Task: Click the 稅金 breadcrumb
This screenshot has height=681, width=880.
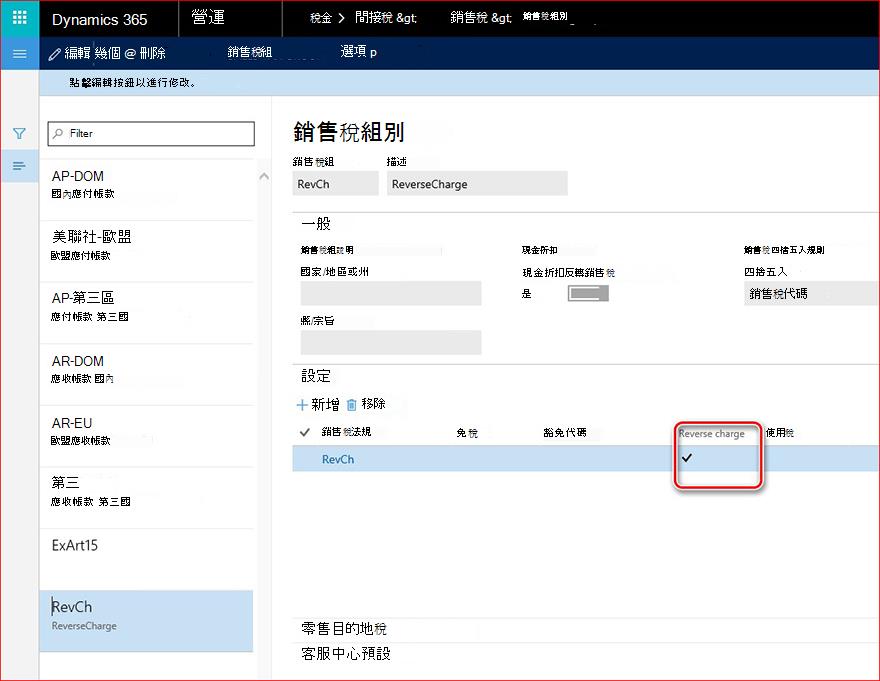Action: pyautogui.click(x=320, y=18)
